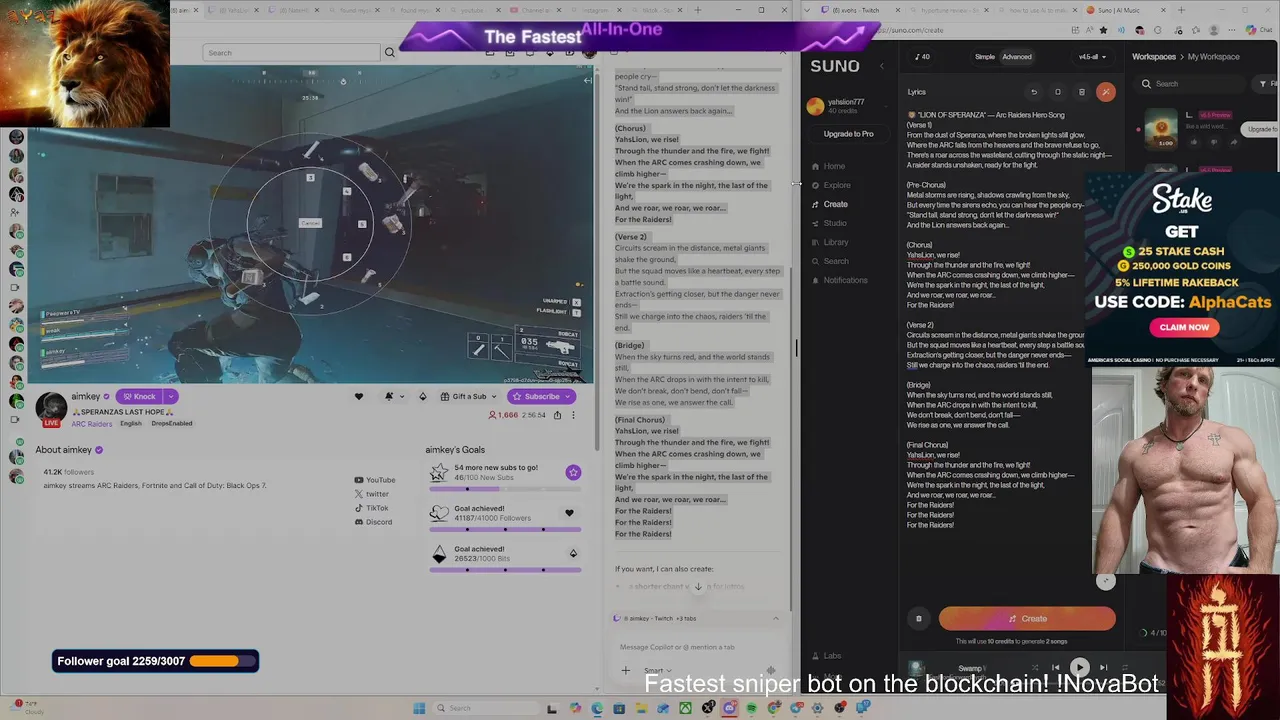Open Home in the Suno sidebar
This screenshot has height=720, width=1280.
coord(829,166)
